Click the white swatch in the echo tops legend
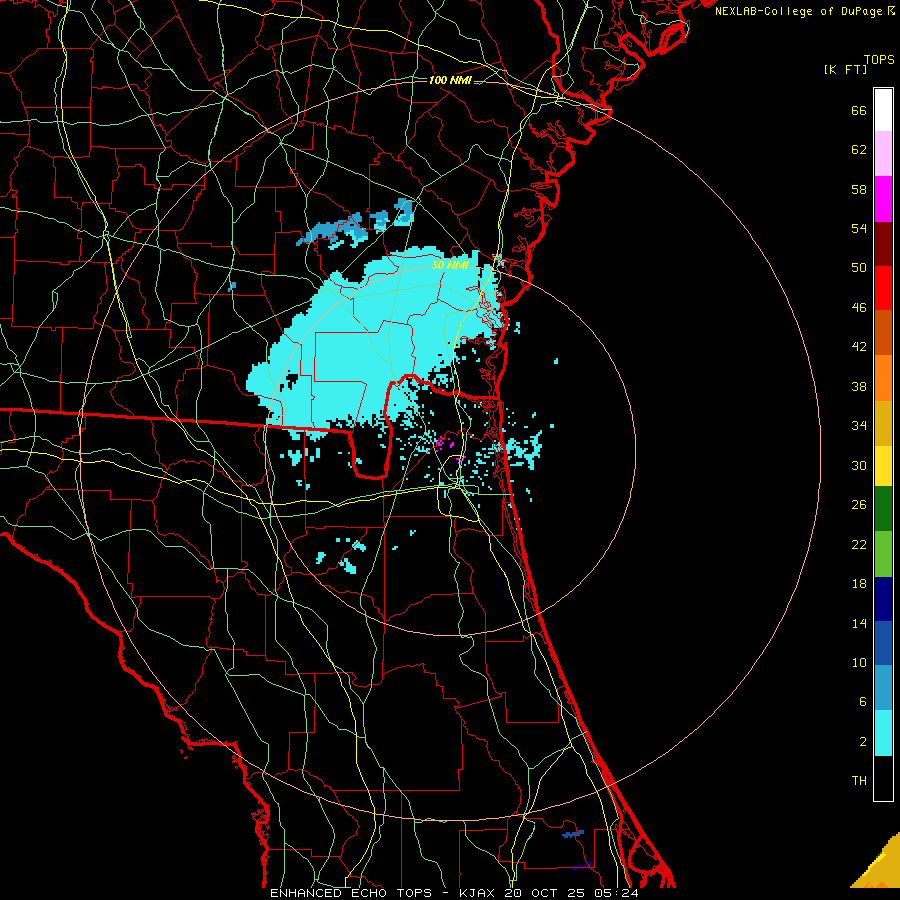The width and height of the screenshot is (900, 900). point(883,110)
